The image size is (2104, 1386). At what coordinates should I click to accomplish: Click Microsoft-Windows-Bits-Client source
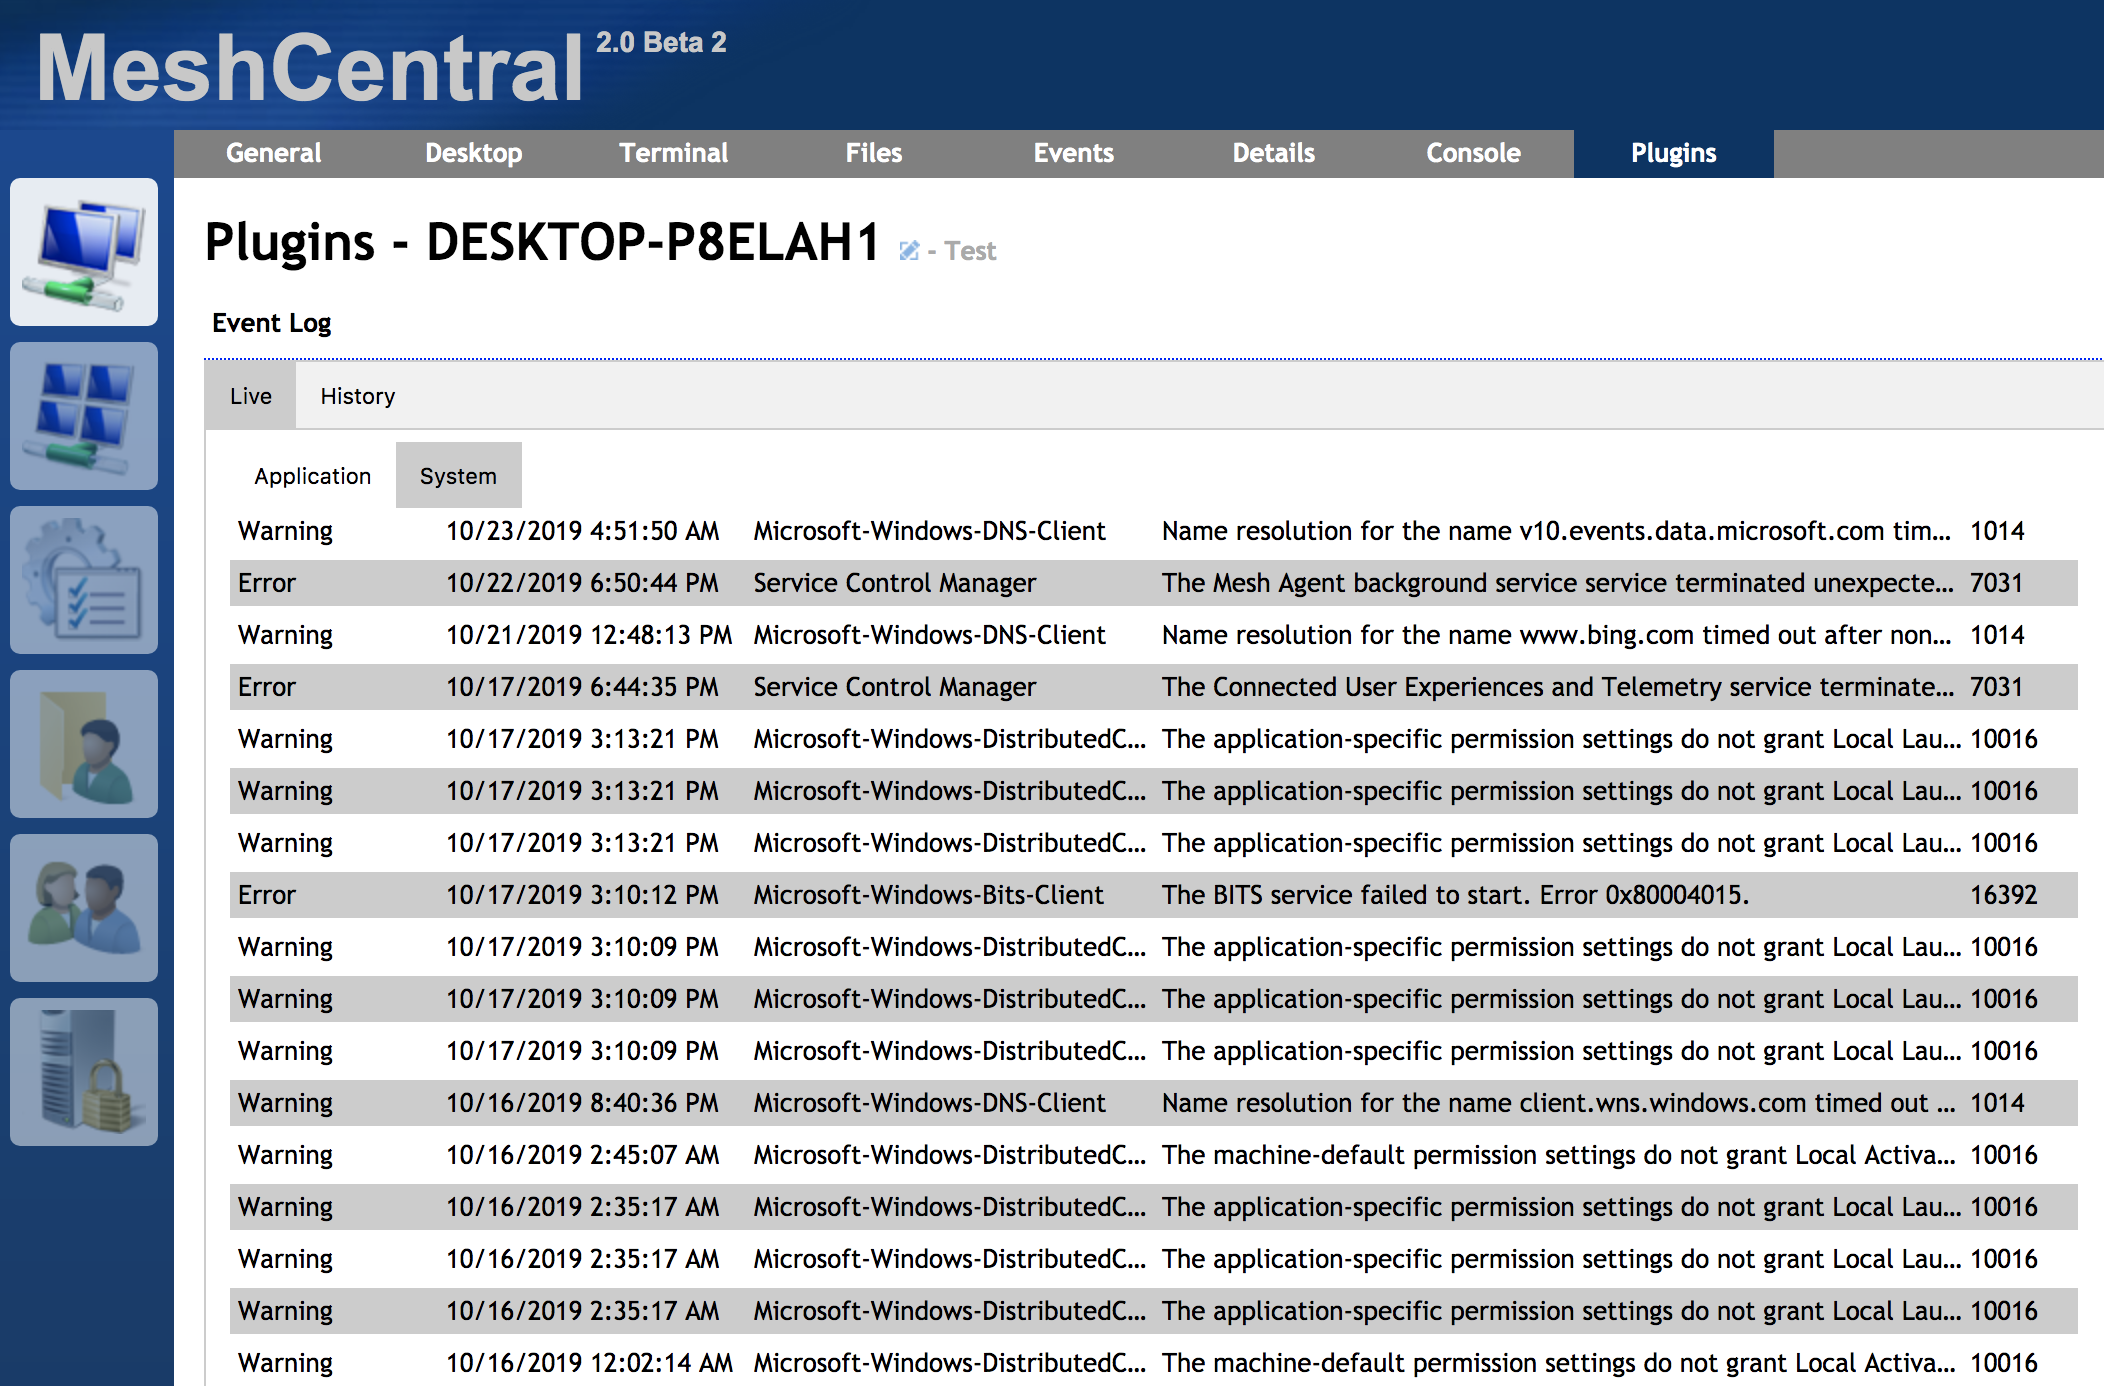pyautogui.click(x=929, y=895)
